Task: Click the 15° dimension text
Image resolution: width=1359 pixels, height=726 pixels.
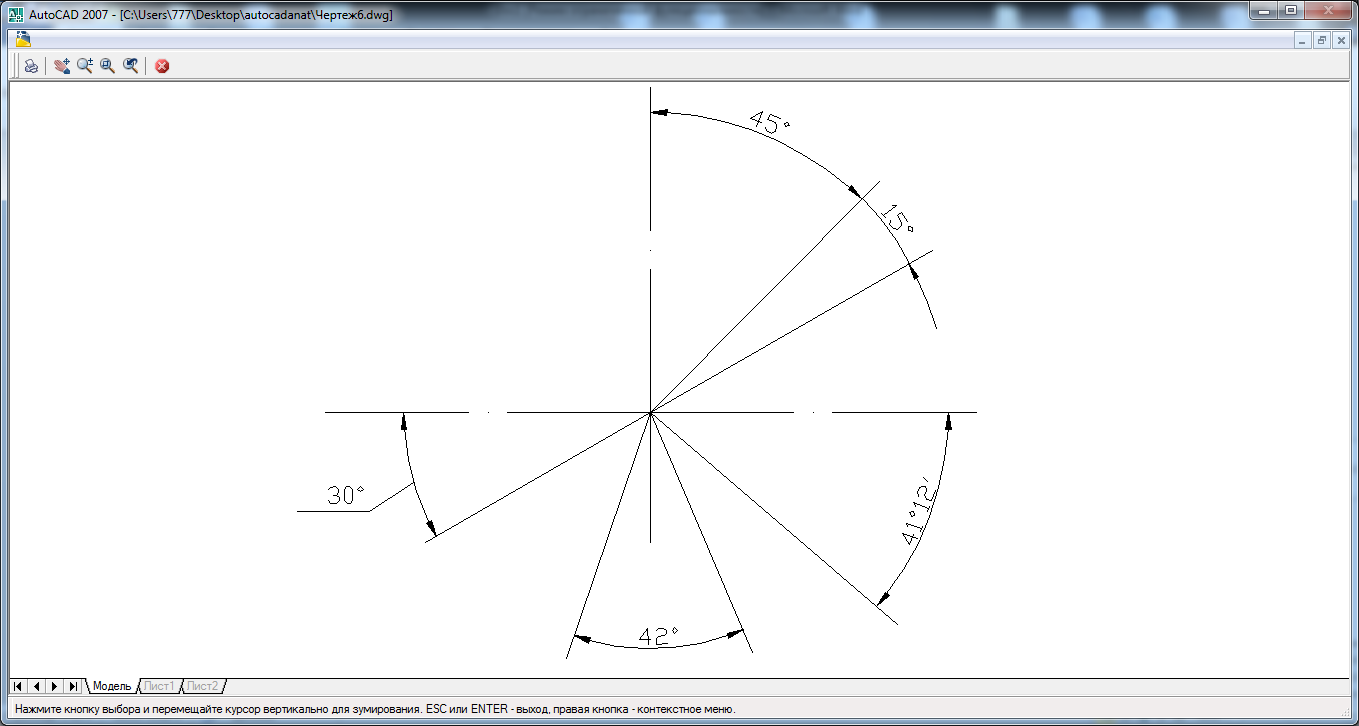Action: 898,217
